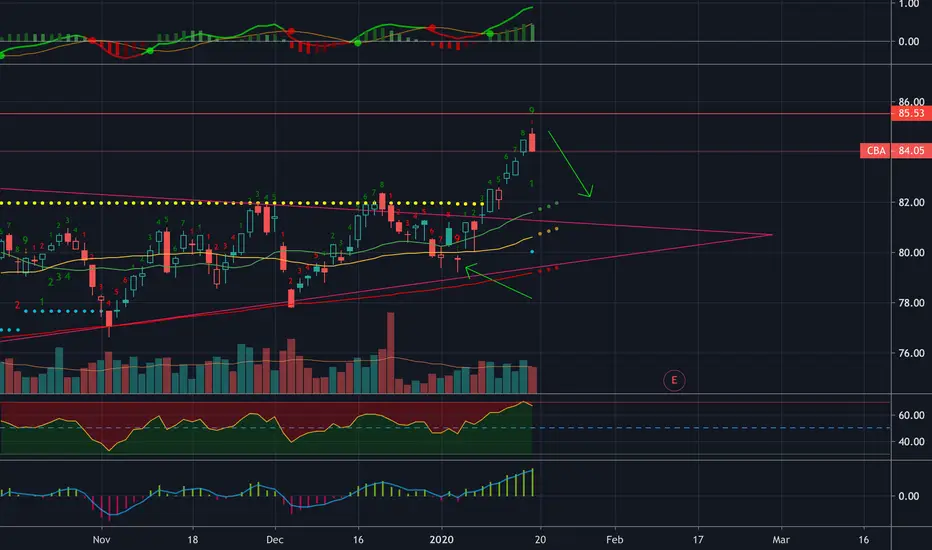Select the red horizontal line at 85.53

(x=445, y=114)
